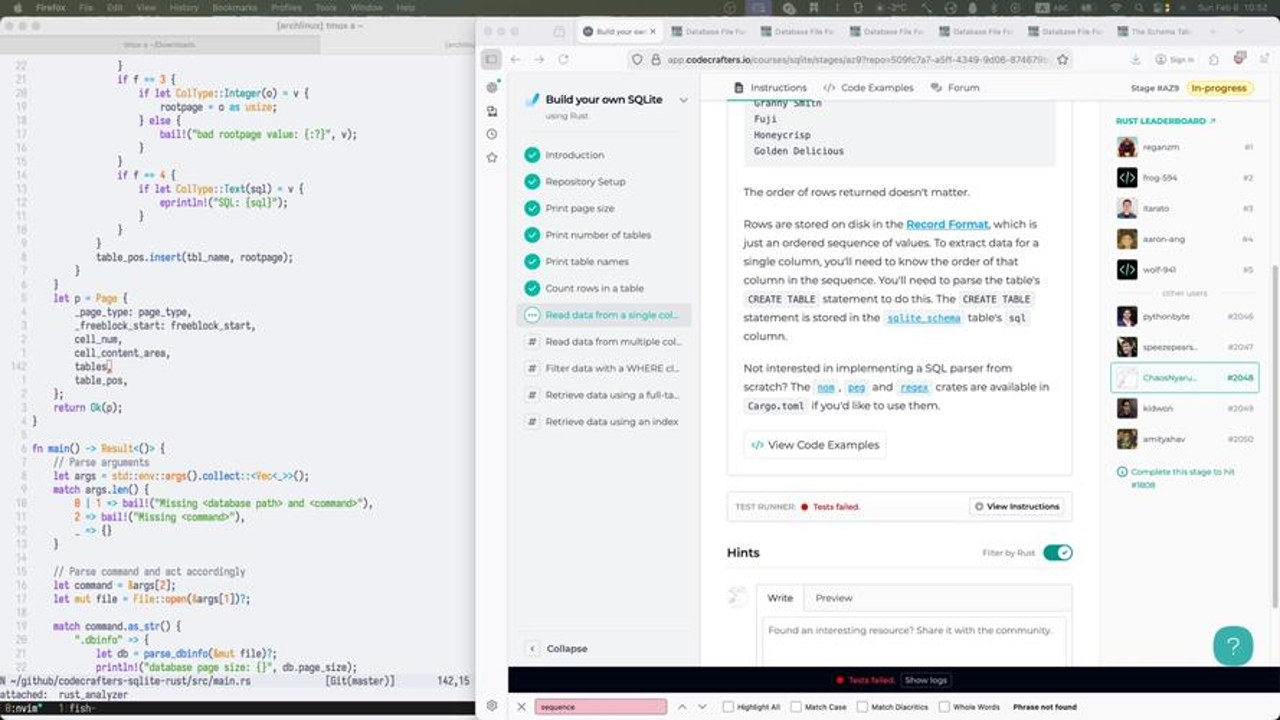Select the Read data from multiple columns stage
The height and width of the screenshot is (720, 1280).
tap(602, 342)
